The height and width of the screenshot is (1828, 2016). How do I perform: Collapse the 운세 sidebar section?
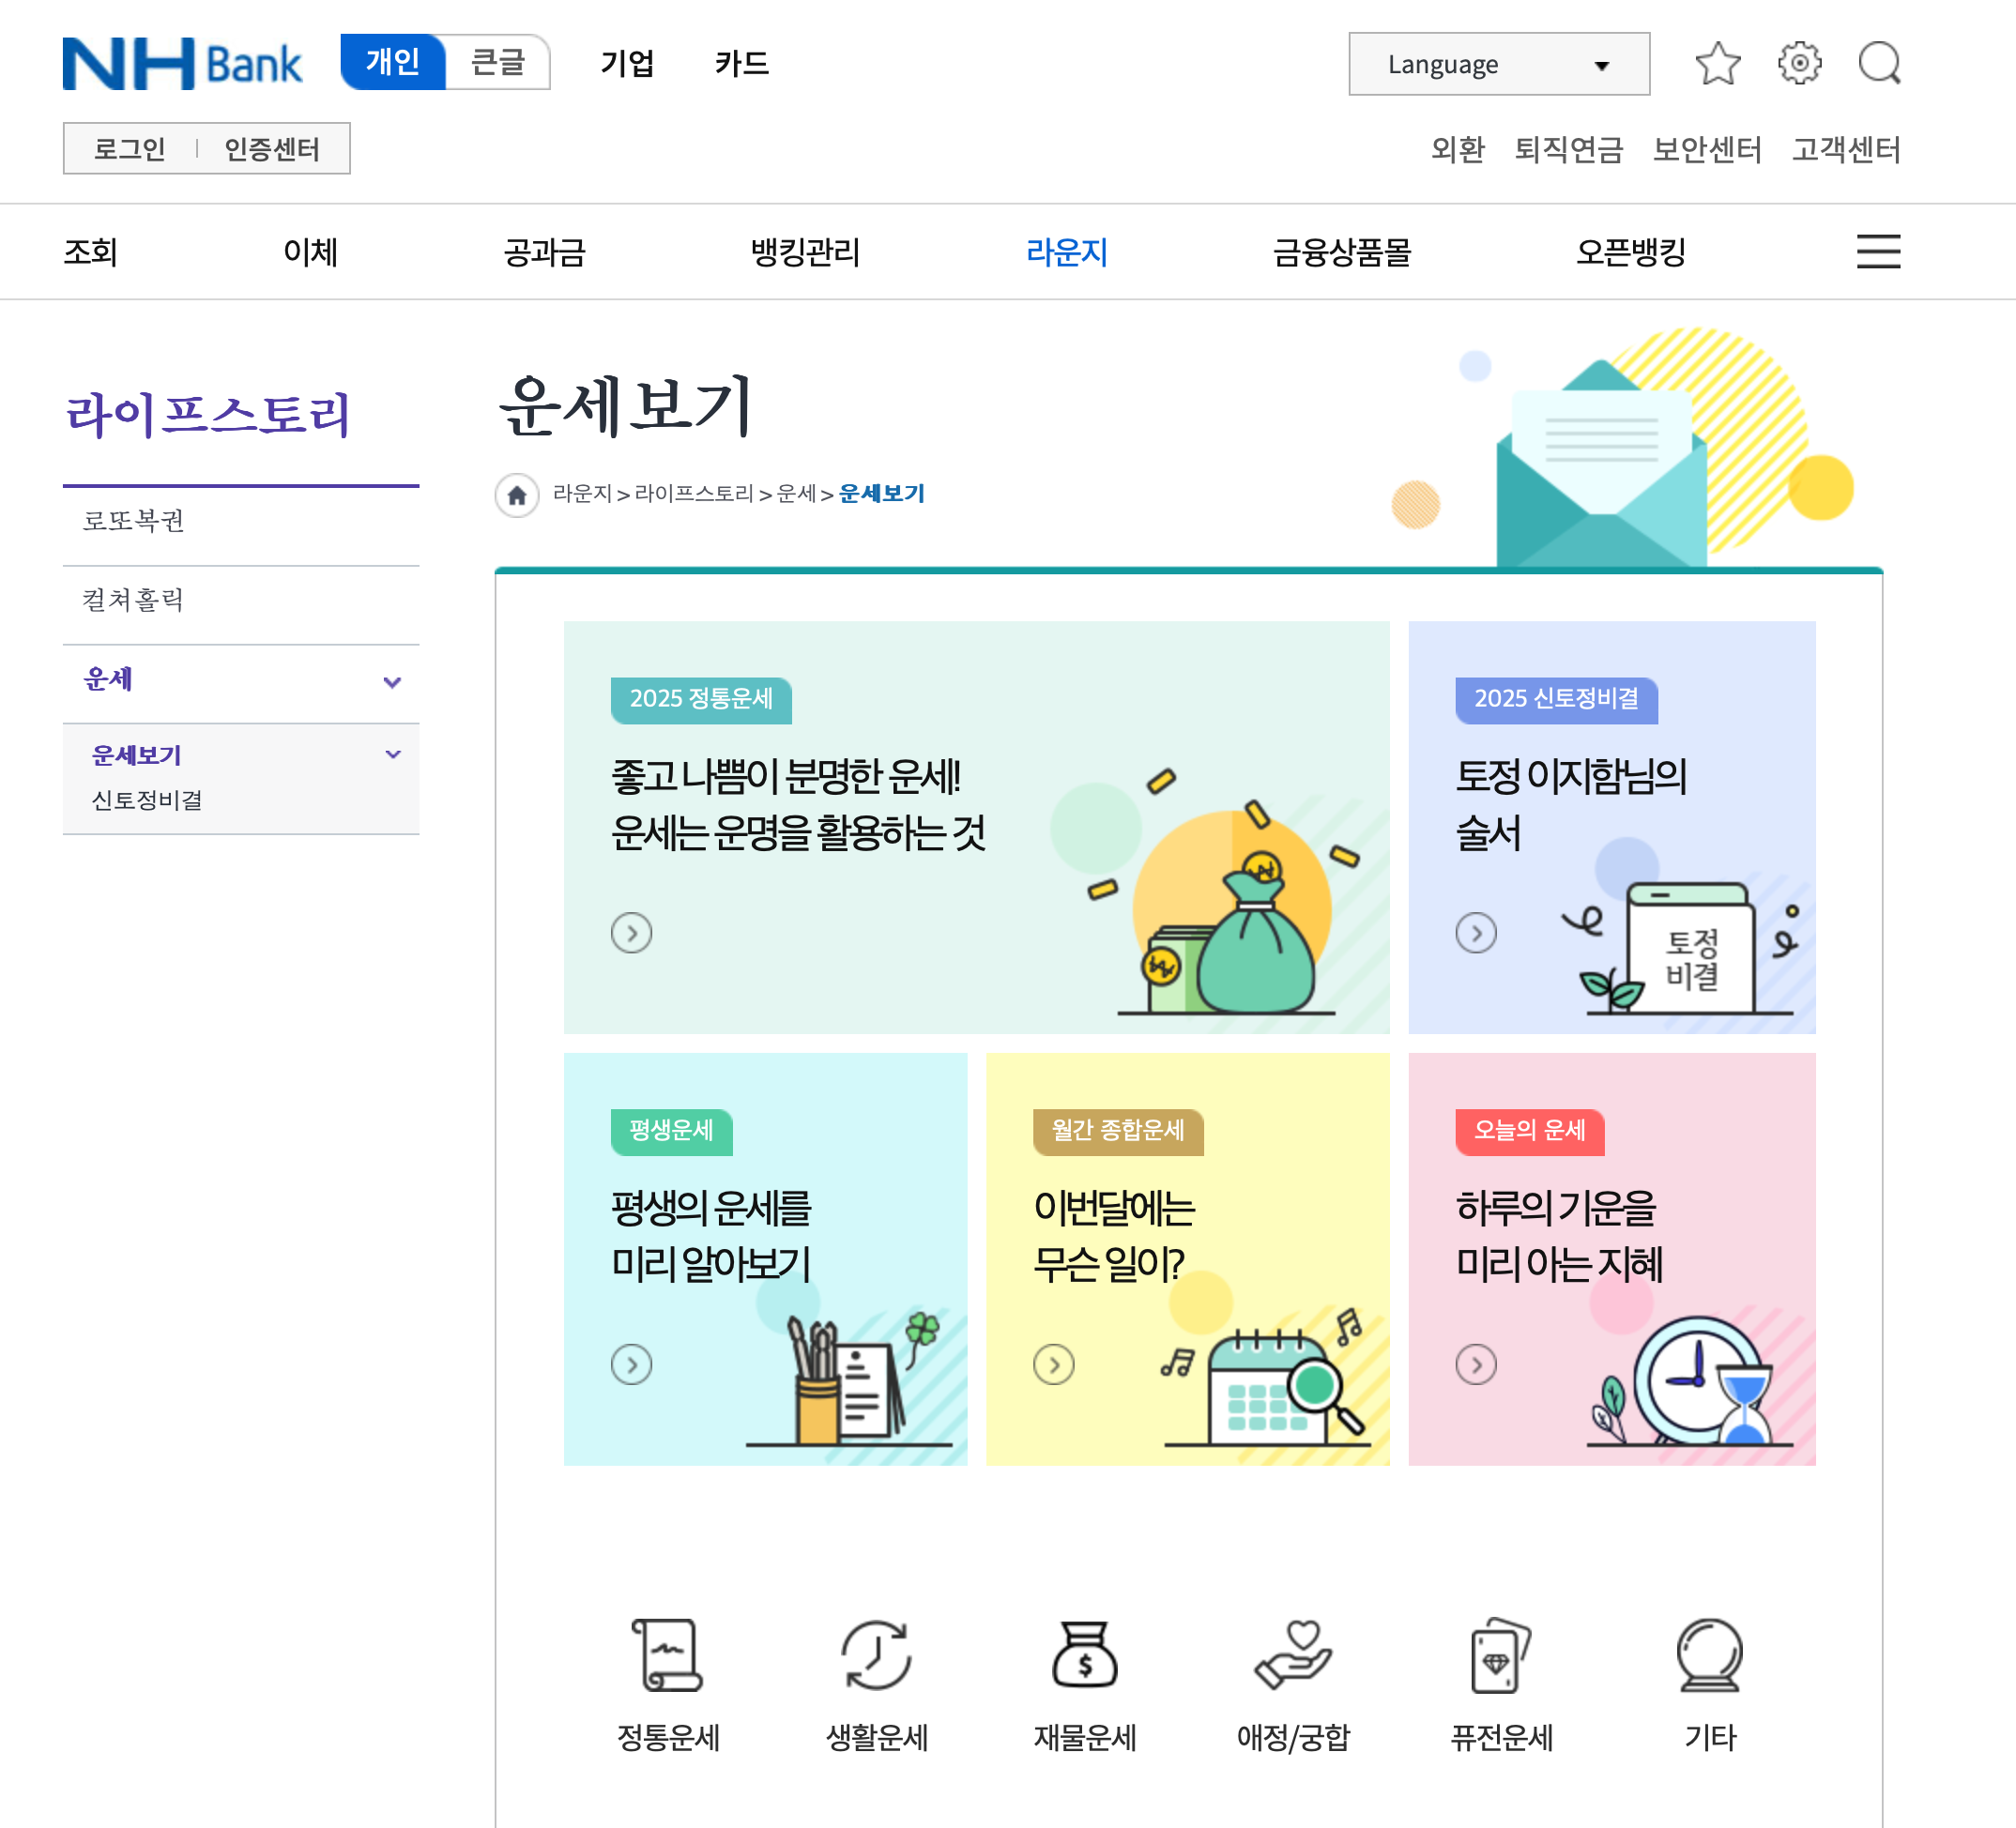point(392,681)
